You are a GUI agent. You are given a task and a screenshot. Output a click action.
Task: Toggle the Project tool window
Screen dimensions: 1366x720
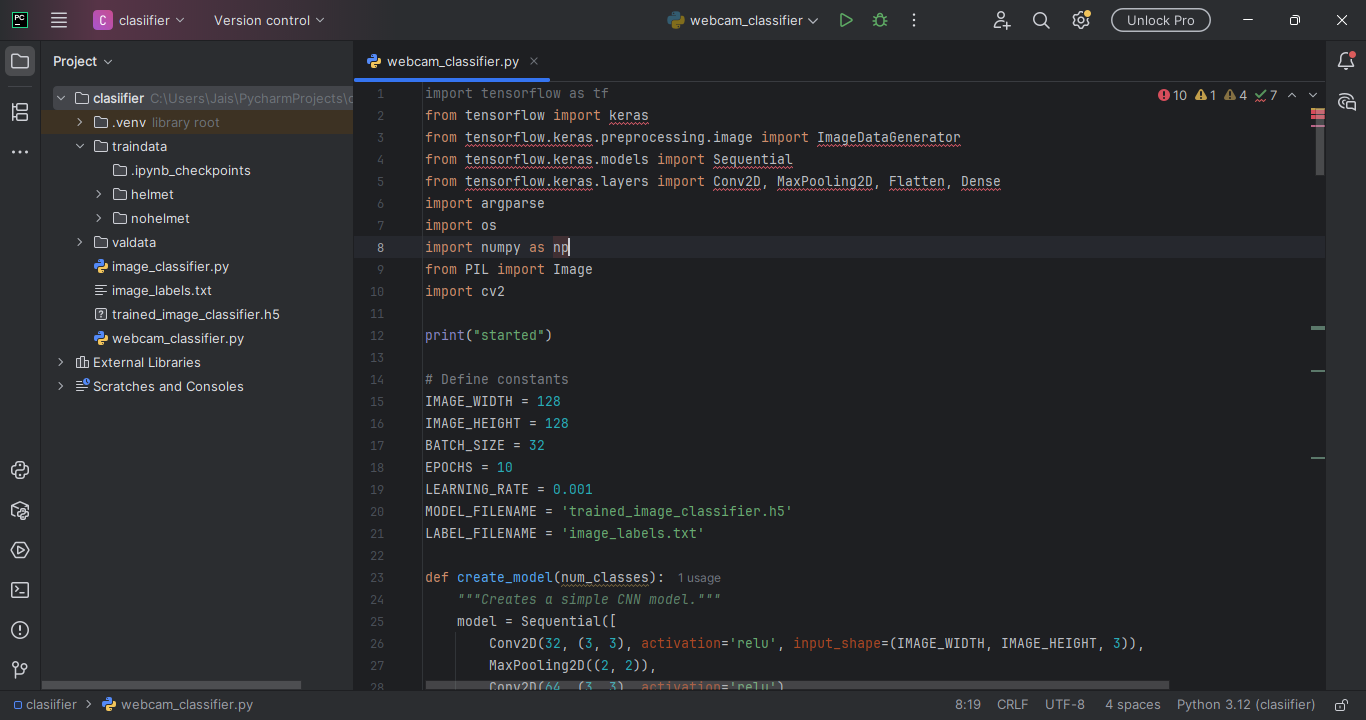20,61
